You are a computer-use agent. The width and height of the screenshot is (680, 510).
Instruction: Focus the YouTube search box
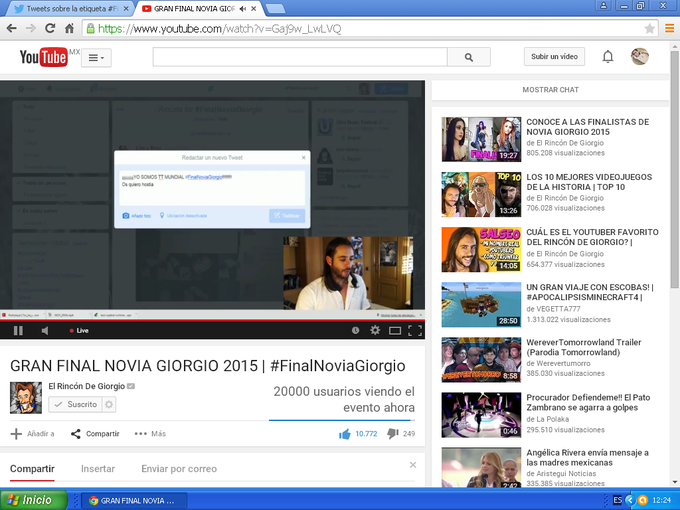coord(300,57)
